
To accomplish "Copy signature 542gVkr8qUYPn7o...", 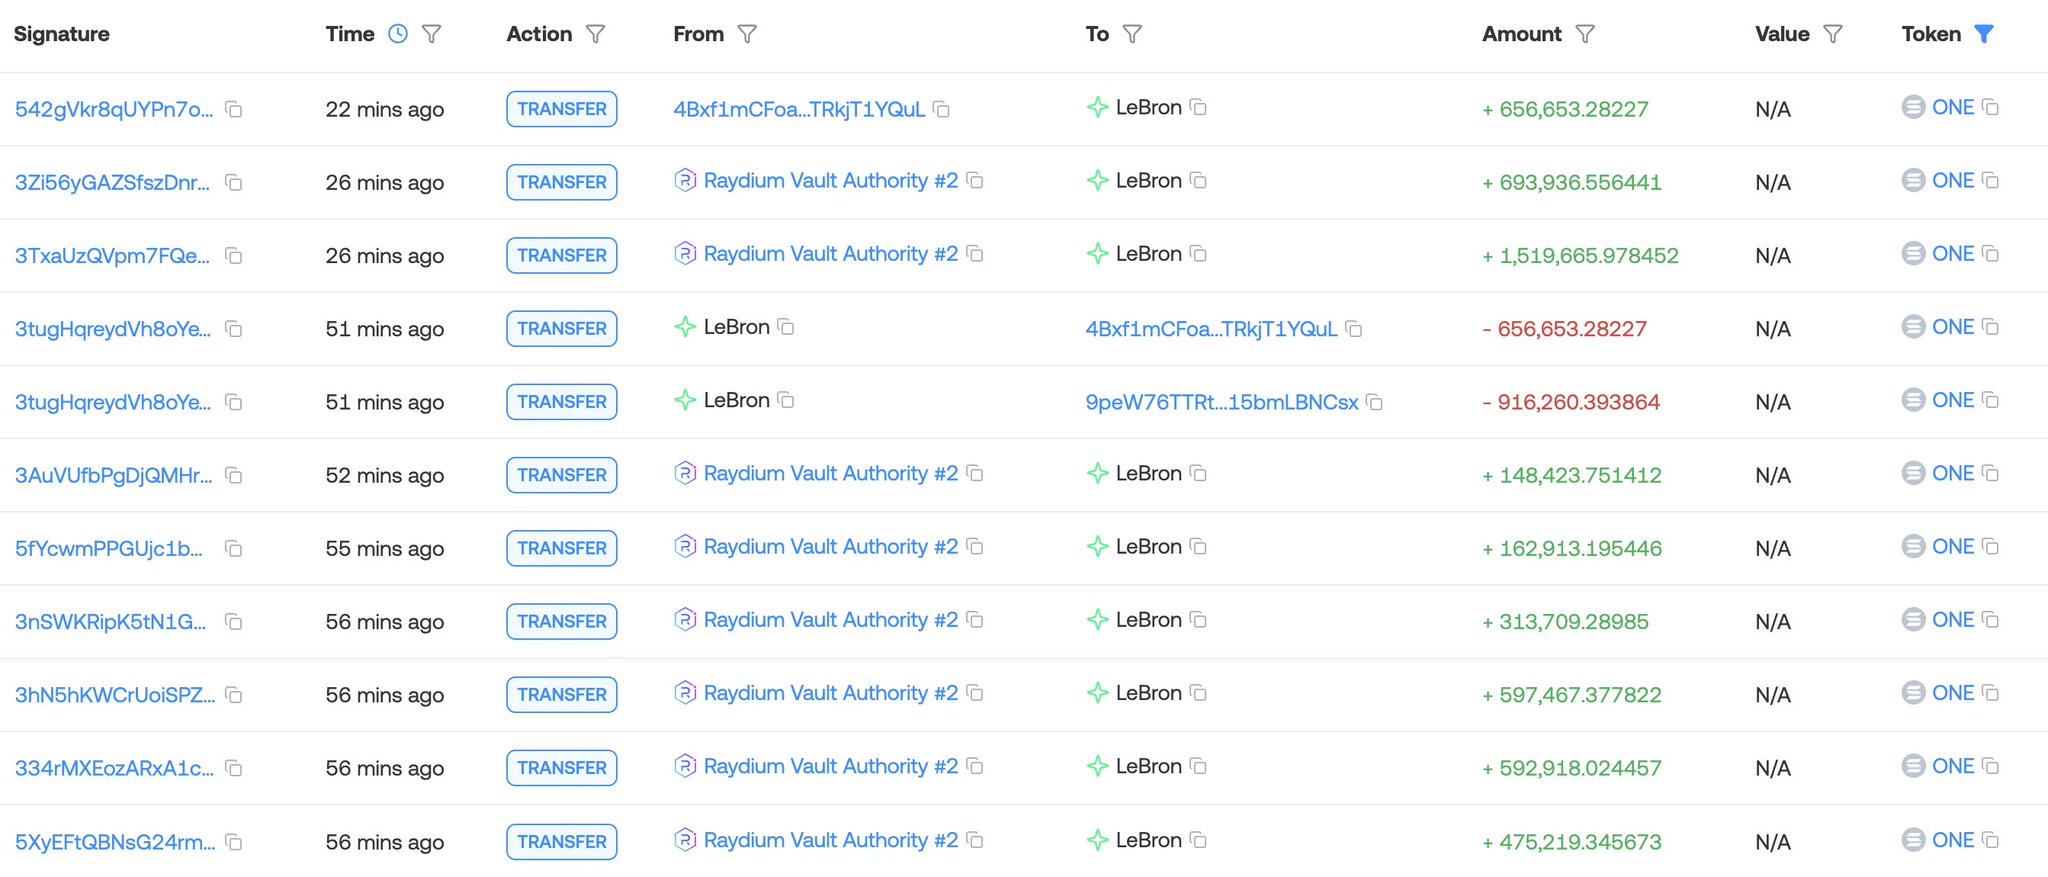I will [x=234, y=109].
